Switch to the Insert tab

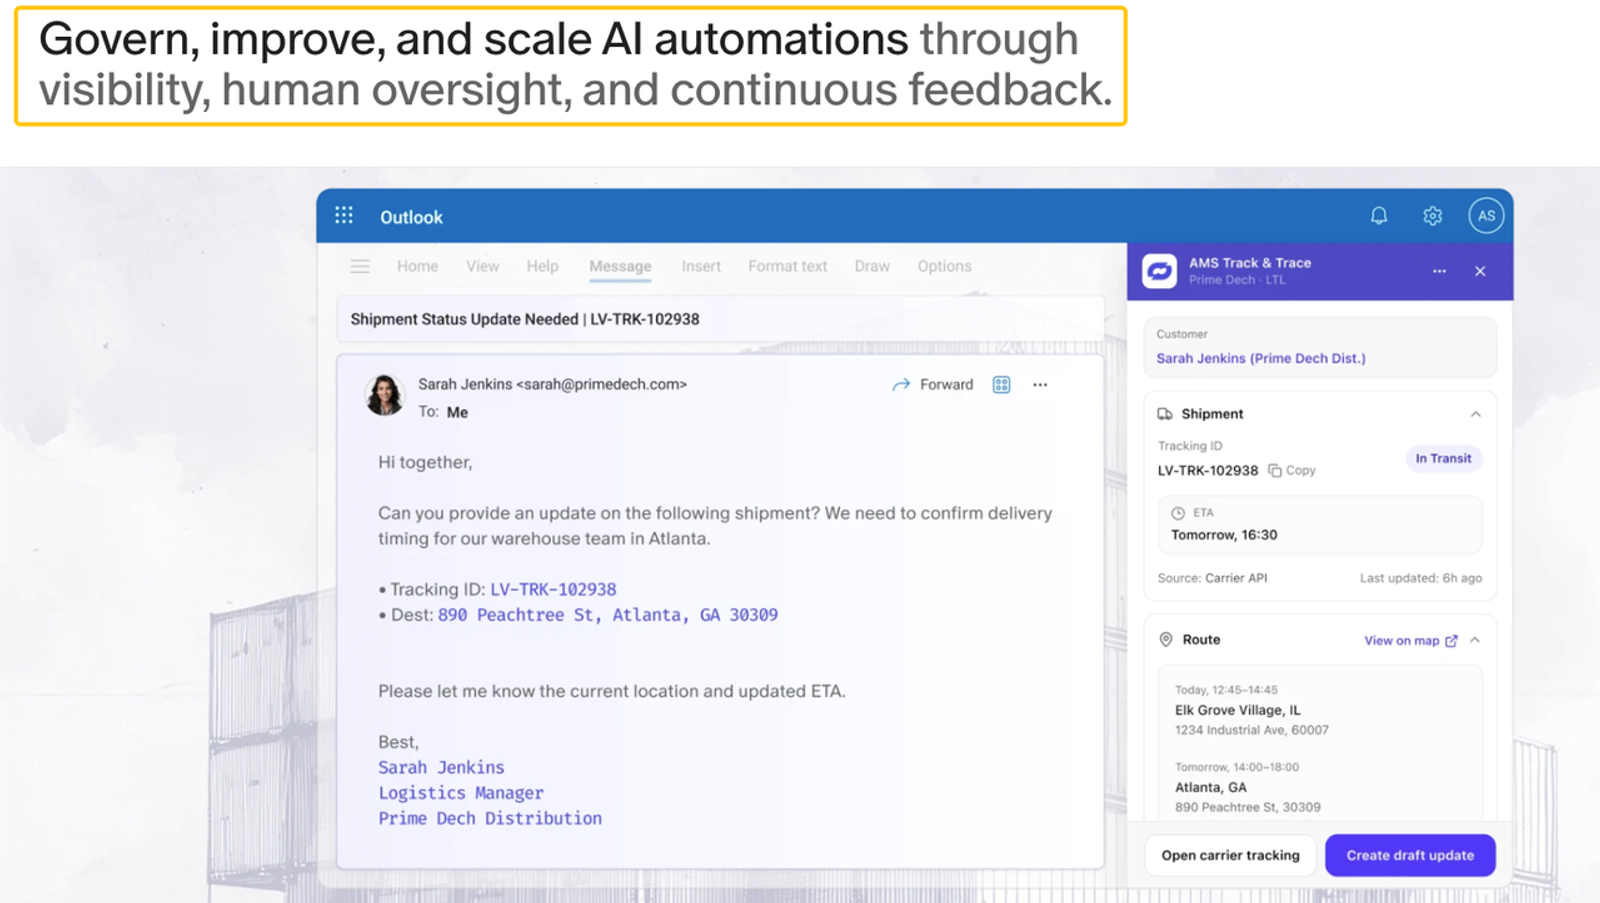[x=701, y=266]
